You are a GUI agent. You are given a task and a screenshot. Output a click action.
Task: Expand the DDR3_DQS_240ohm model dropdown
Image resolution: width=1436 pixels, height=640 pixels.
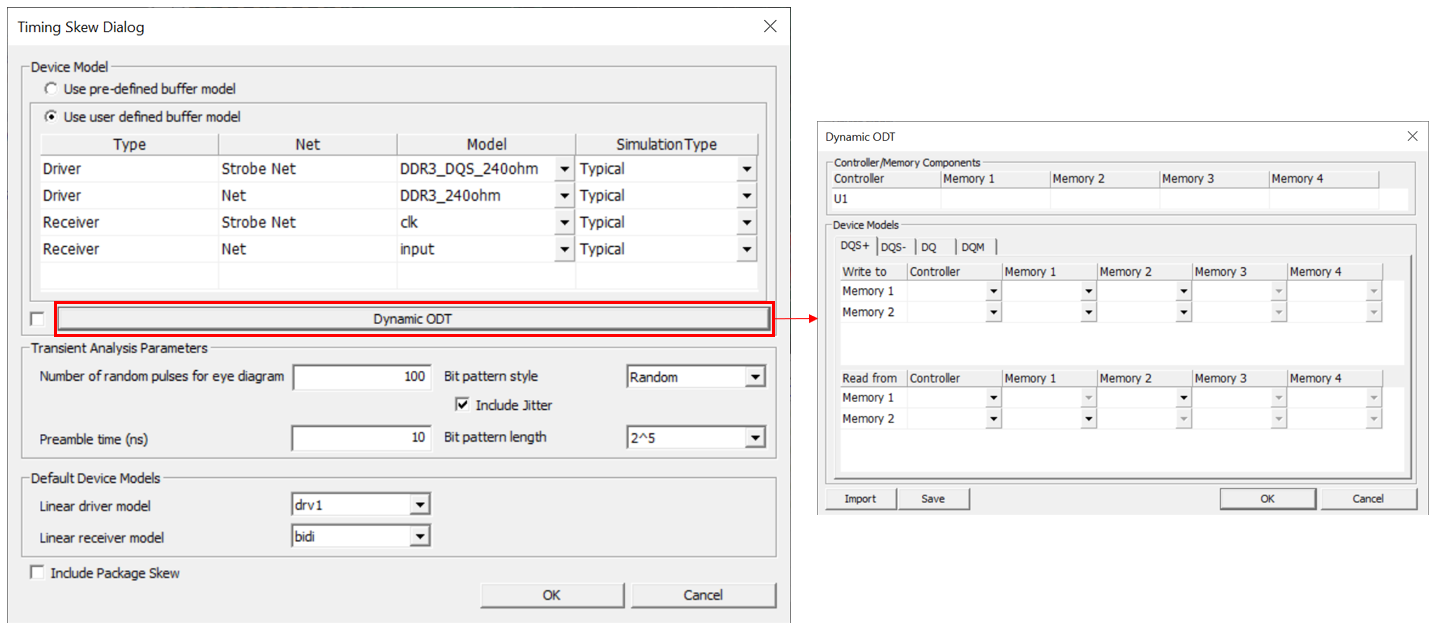tap(565, 169)
